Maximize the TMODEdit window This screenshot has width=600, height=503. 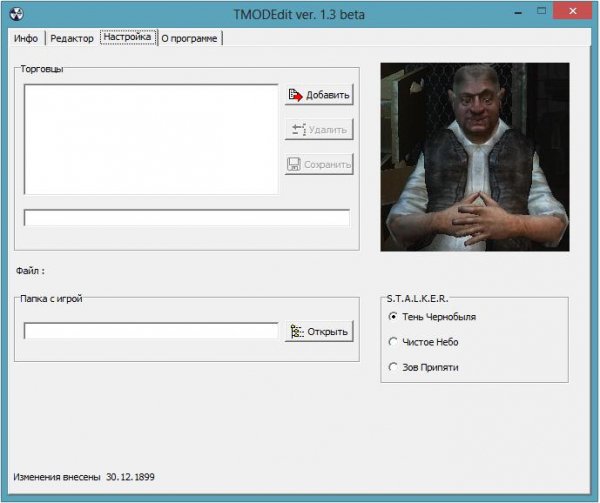(541, 11)
